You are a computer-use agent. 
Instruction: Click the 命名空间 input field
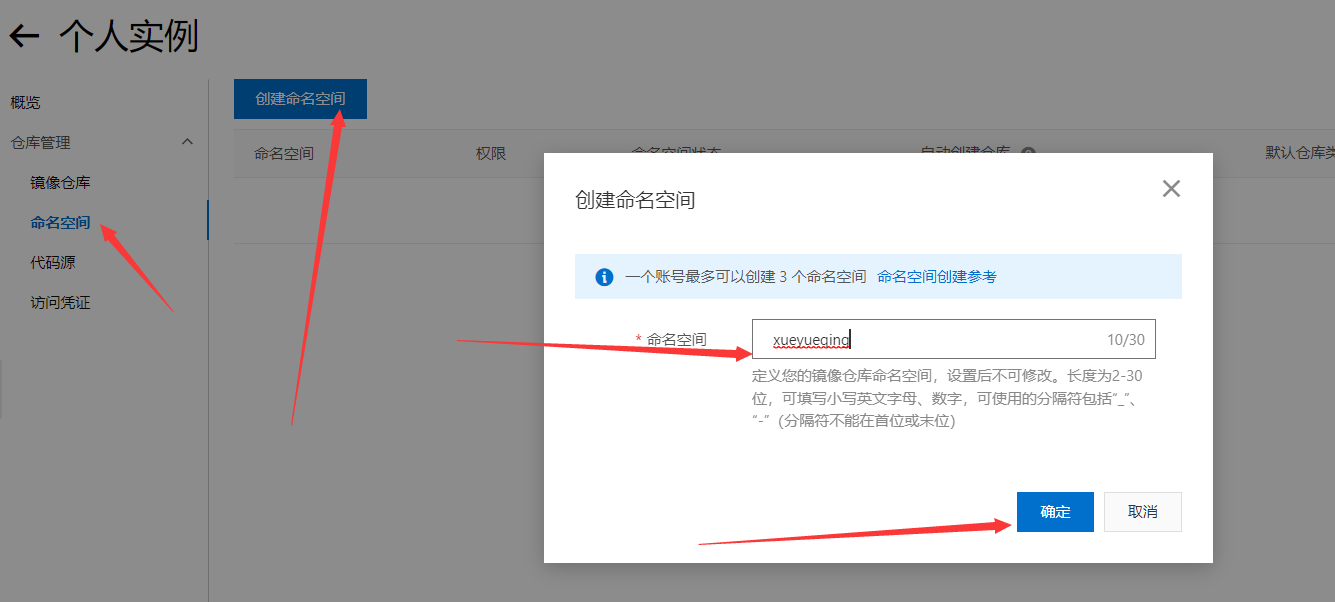(x=954, y=339)
